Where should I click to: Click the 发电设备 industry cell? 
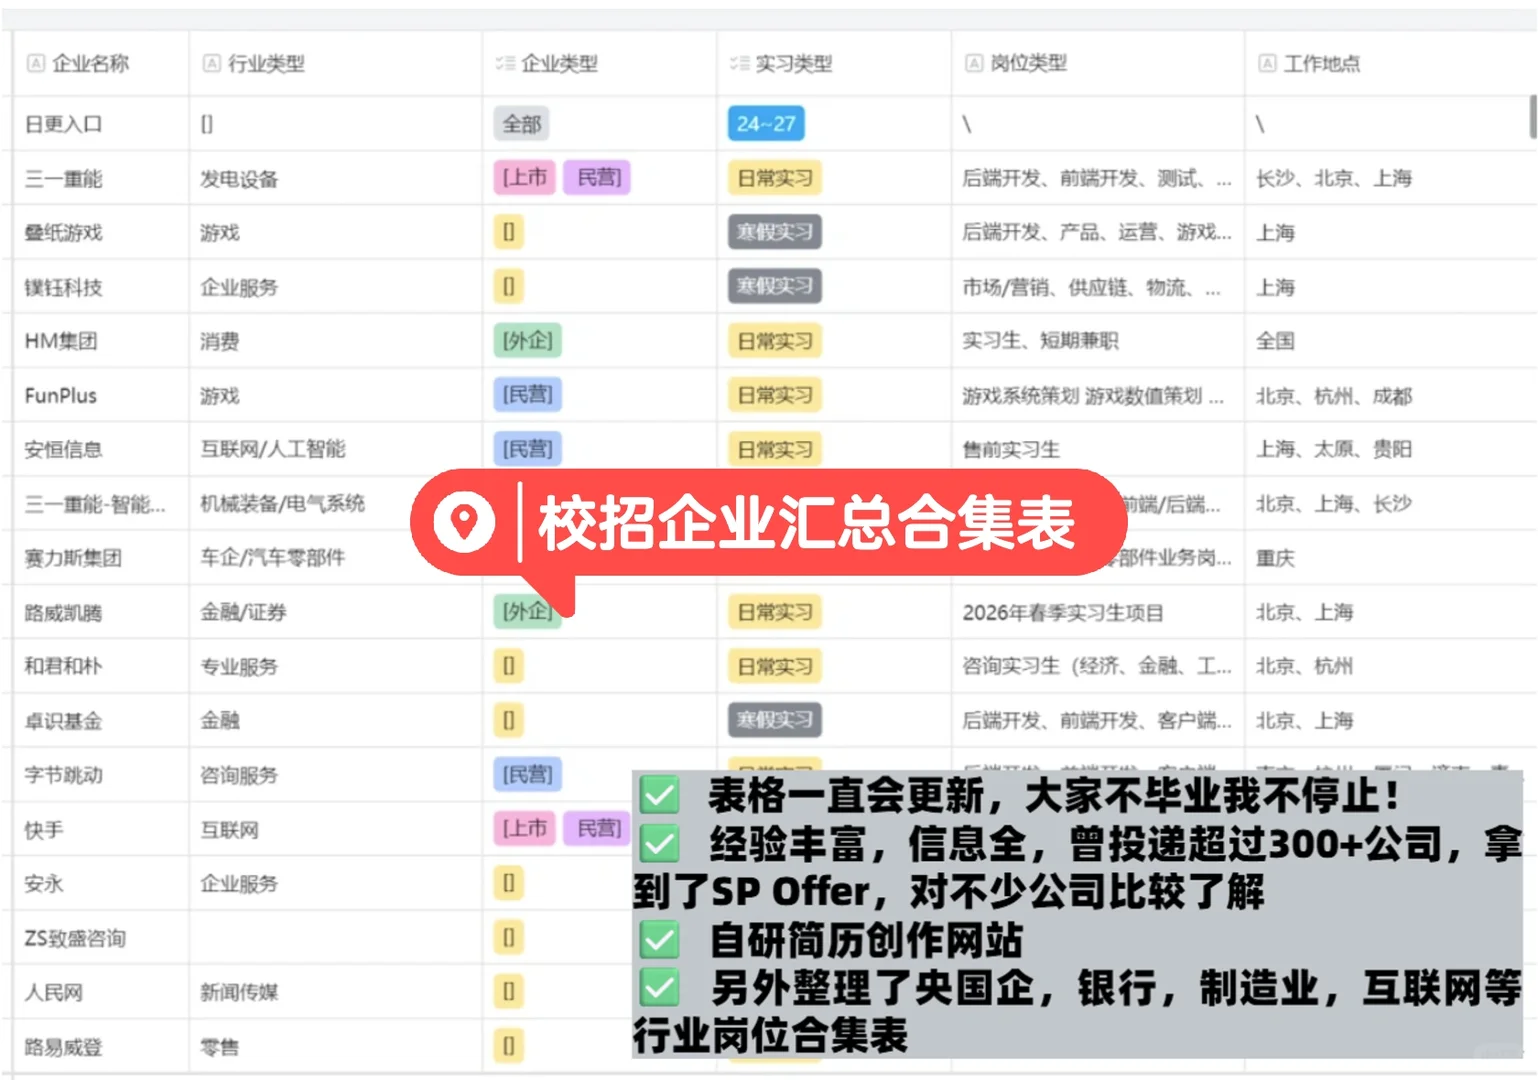(335, 178)
